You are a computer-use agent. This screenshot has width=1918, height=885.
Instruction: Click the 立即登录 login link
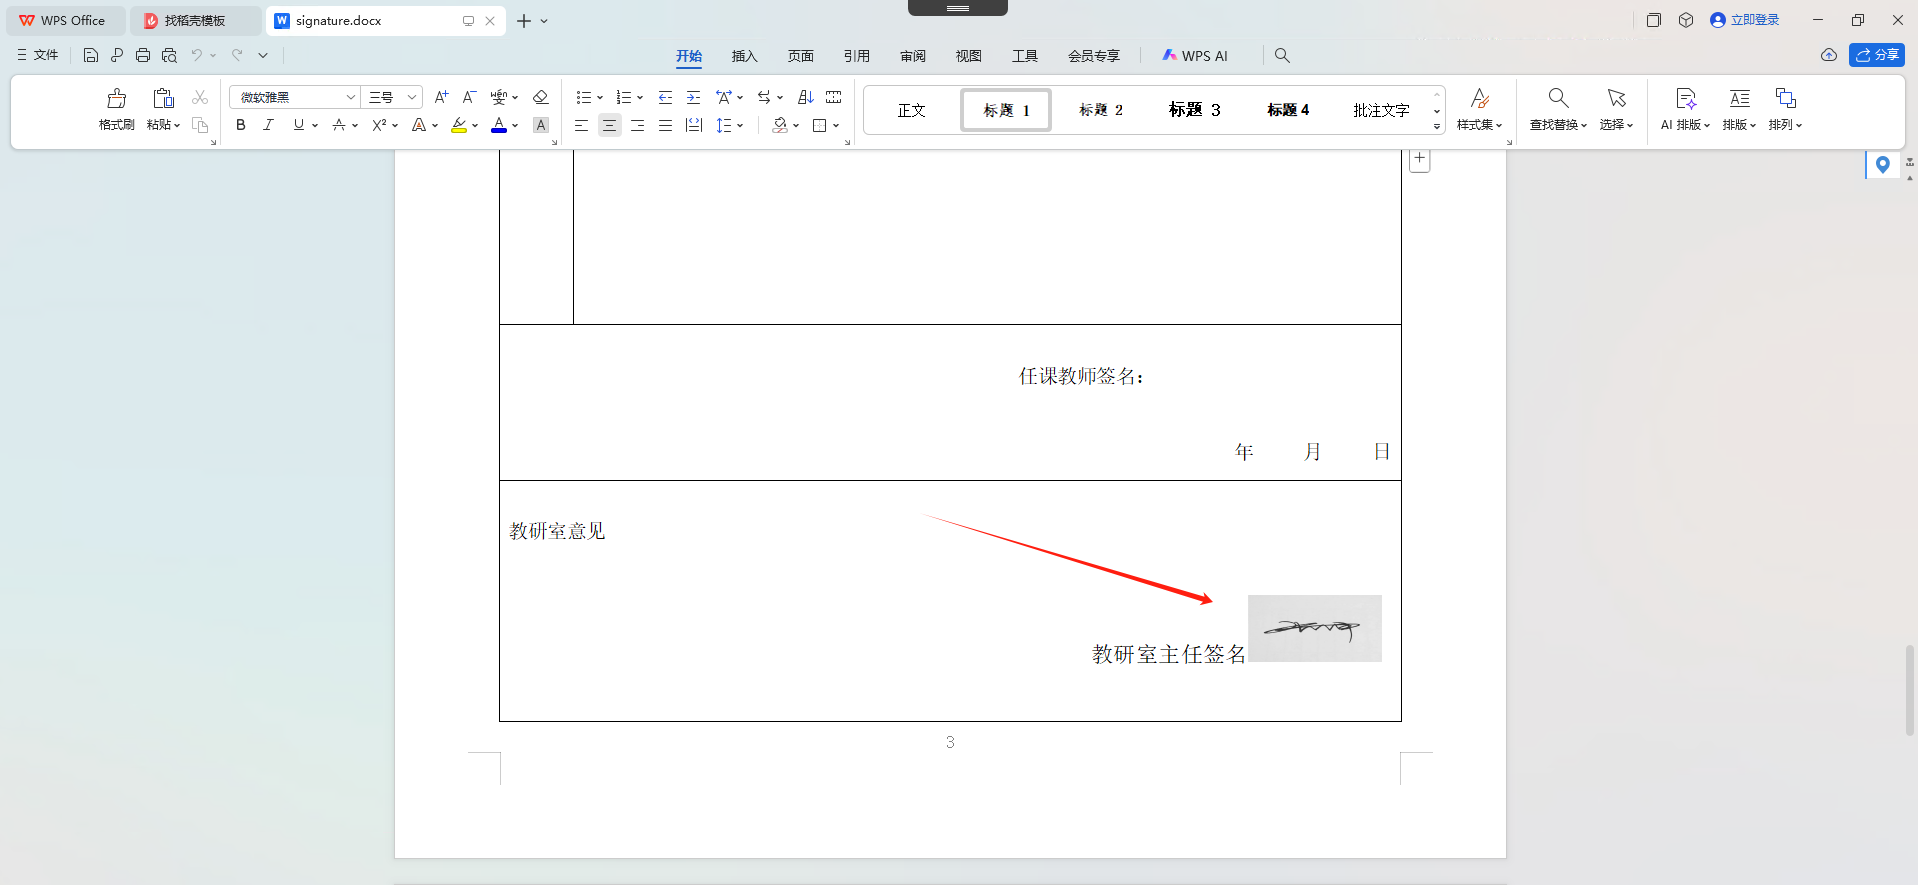[1745, 20]
